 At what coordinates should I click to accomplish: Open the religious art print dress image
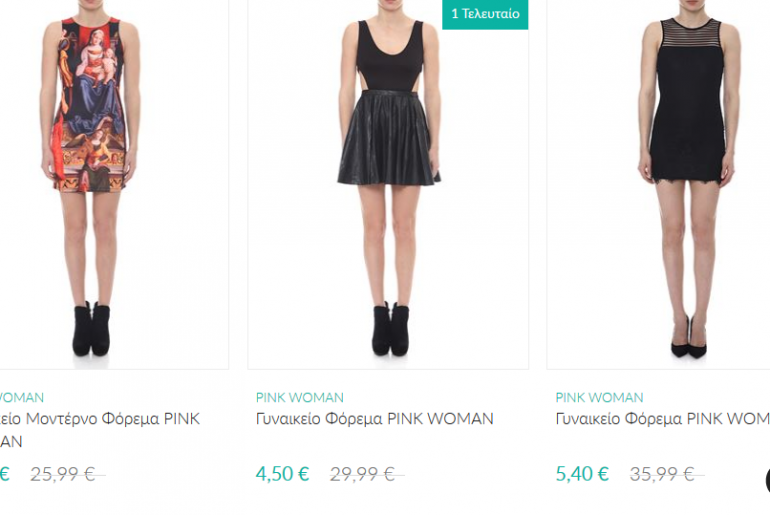114,184
